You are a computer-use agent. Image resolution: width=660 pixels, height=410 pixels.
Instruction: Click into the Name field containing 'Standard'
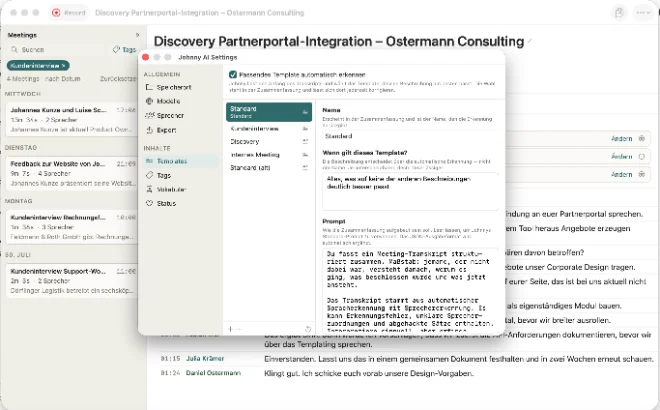410,136
